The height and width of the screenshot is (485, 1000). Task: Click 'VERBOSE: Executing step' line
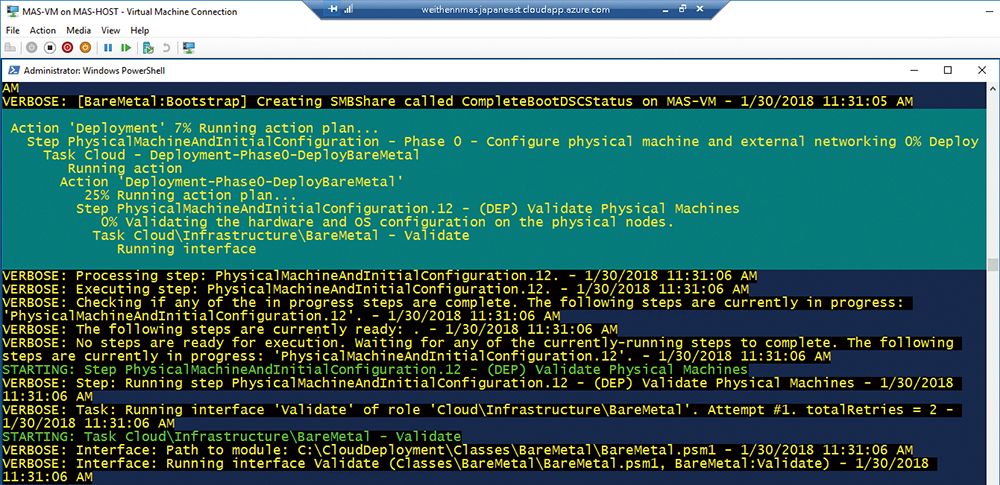pyautogui.click(x=376, y=289)
